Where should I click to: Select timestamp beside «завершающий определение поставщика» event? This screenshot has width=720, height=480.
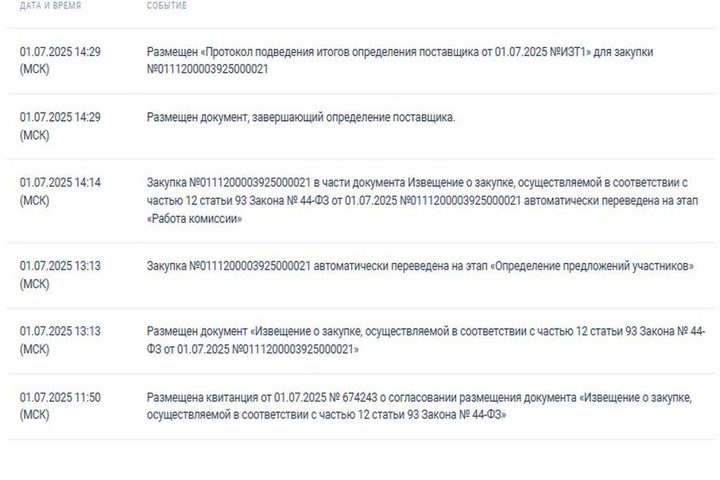point(60,117)
